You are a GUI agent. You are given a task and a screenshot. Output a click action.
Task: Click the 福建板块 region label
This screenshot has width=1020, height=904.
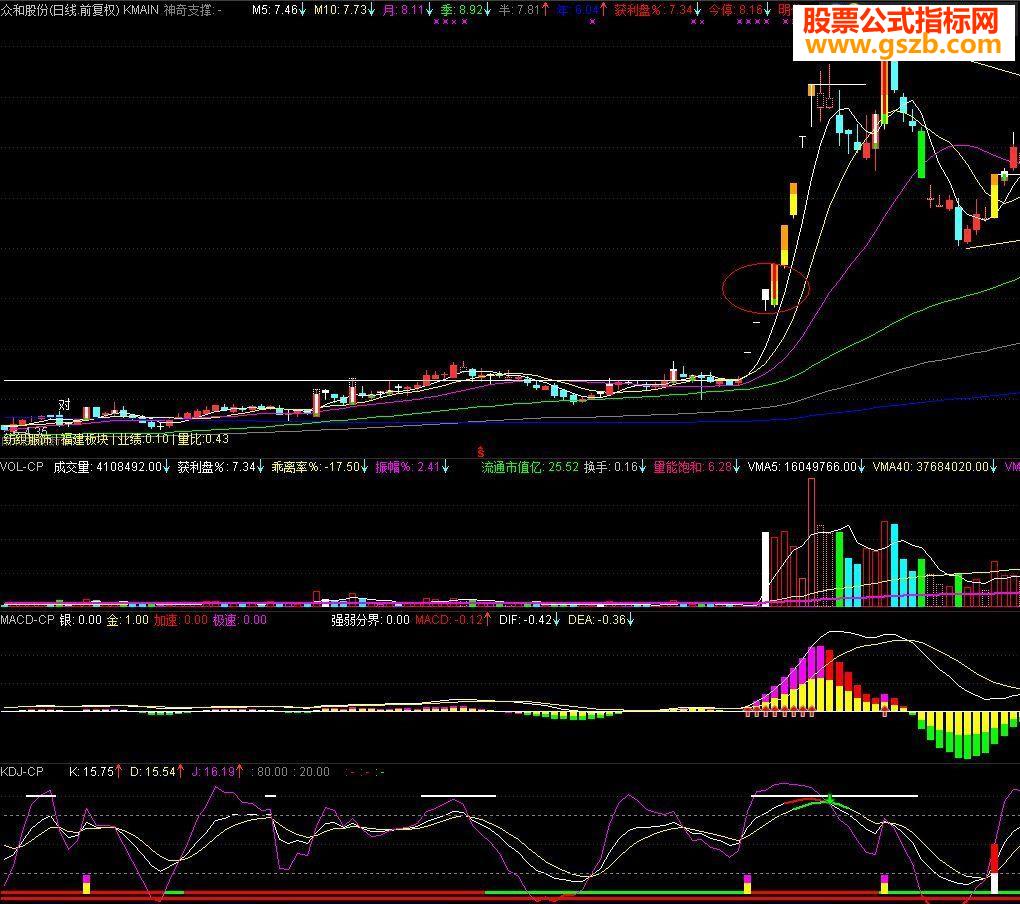click(85, 440)
